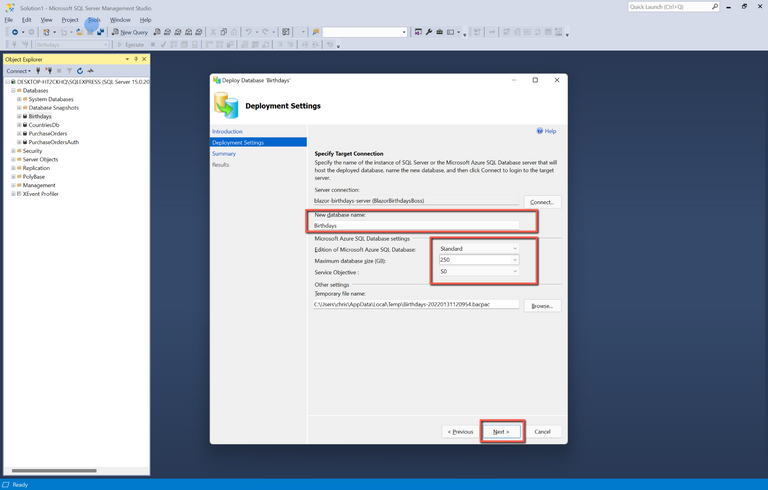Open the Tools menu

click(93, 19)
